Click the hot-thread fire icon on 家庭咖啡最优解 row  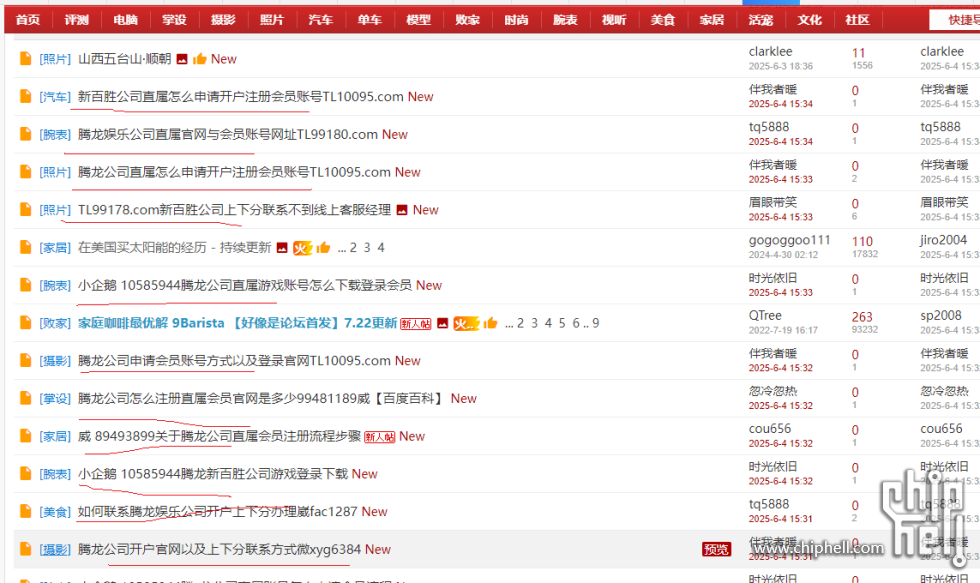[x=466, y=323]
